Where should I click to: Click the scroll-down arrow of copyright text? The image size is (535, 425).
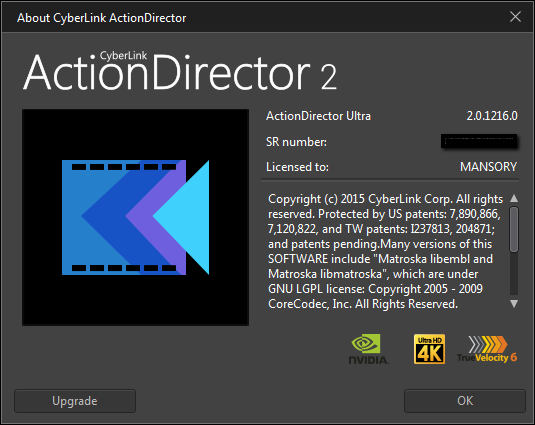pos(514,303)
